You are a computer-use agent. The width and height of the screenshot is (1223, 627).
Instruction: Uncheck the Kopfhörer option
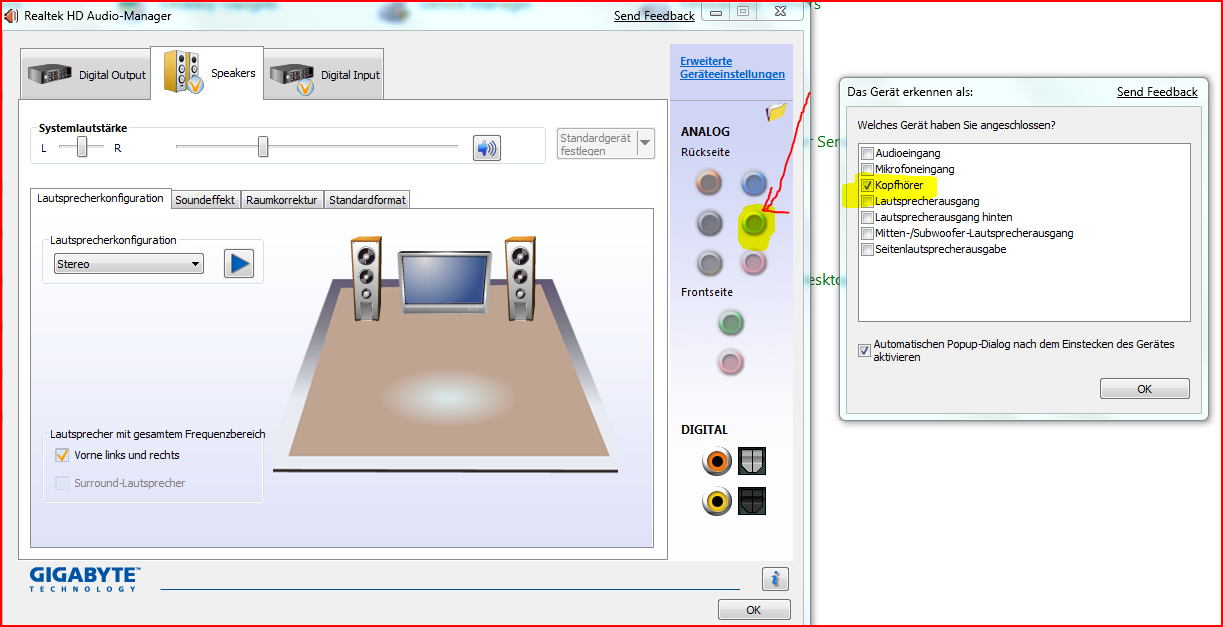click(867, 185)
